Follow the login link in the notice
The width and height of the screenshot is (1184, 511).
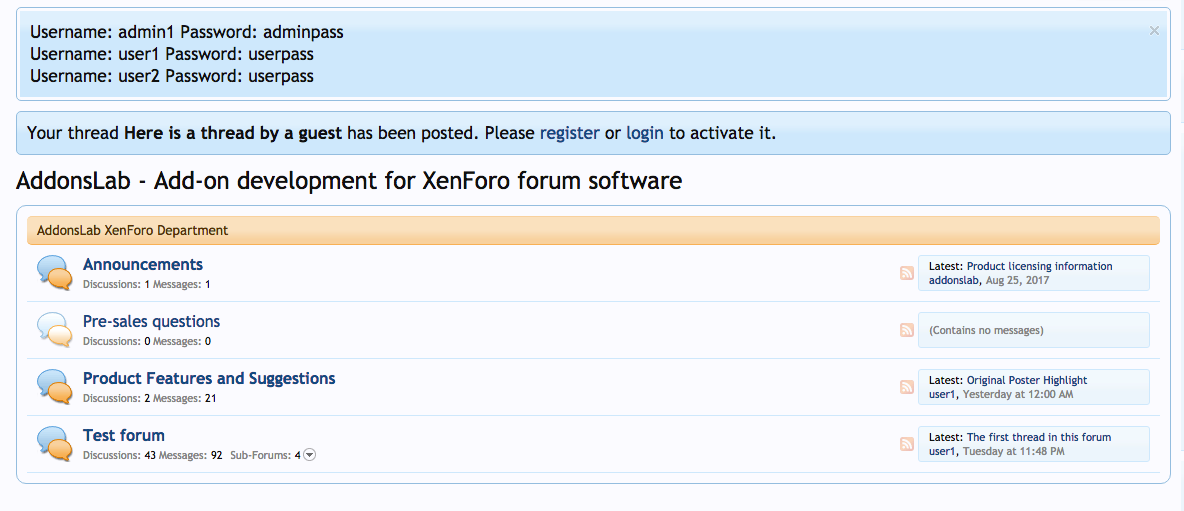645,134
